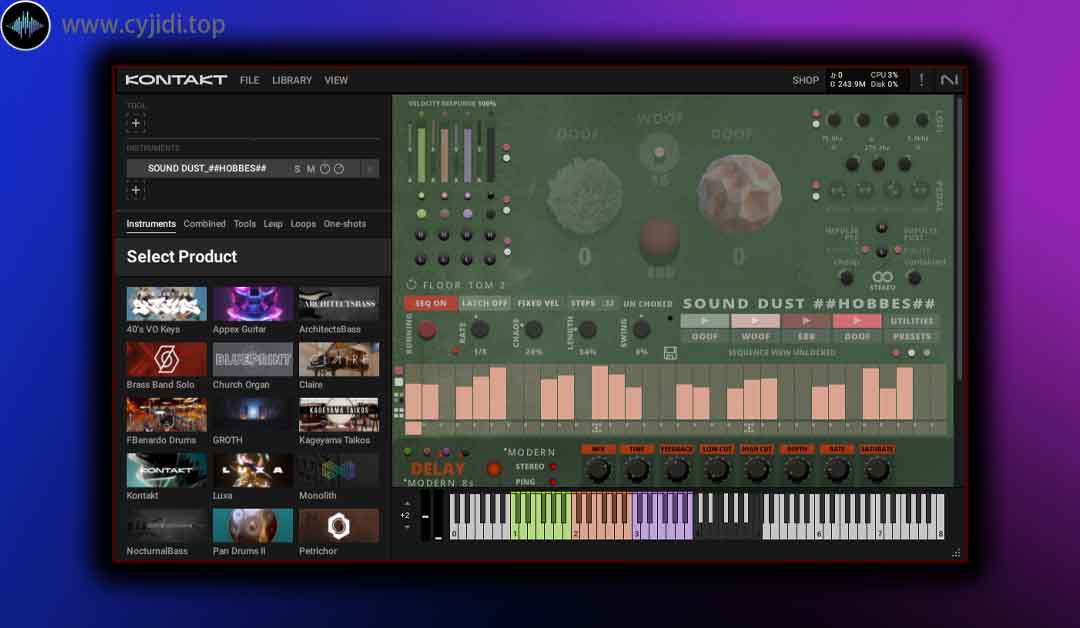Image resolution: width=1080 pixels, height=628 pixels.
Task: Select the ArchitectsBass product
Action: (x=338, y=311)
